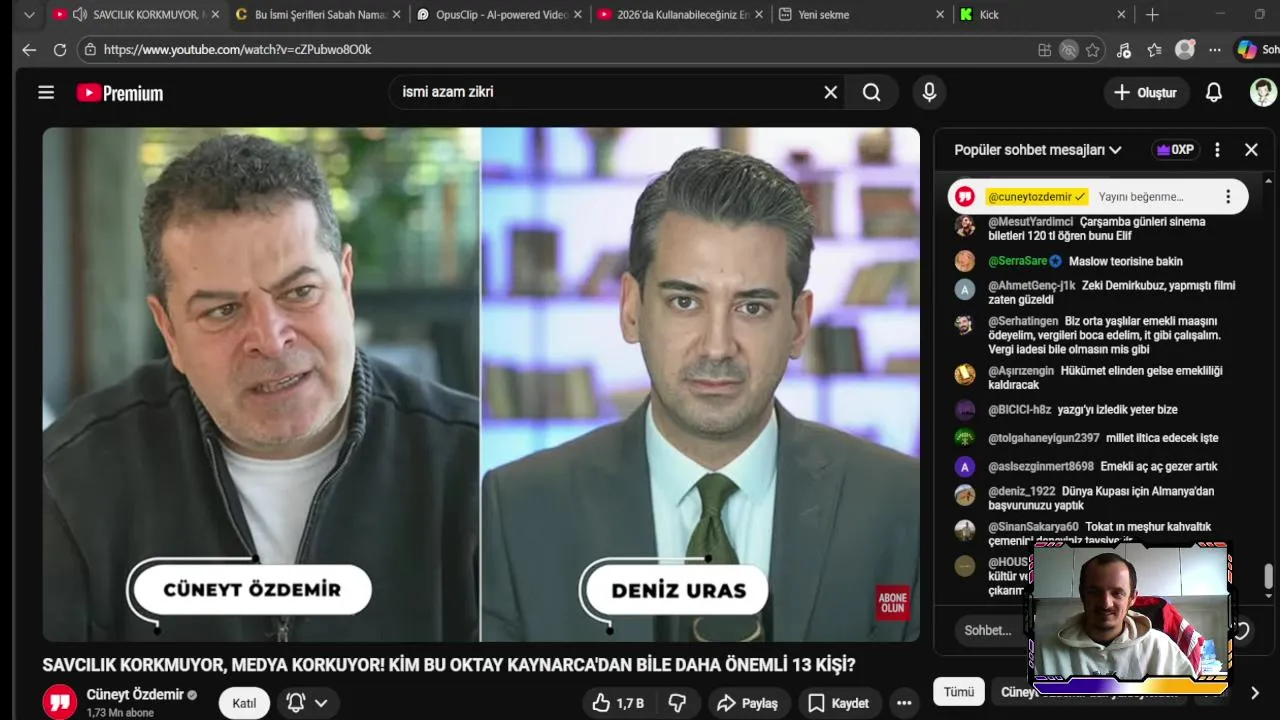Open browser profile icon in toolbar
The width and height of the screenshot is (1280, 720).
(1185, 50)
